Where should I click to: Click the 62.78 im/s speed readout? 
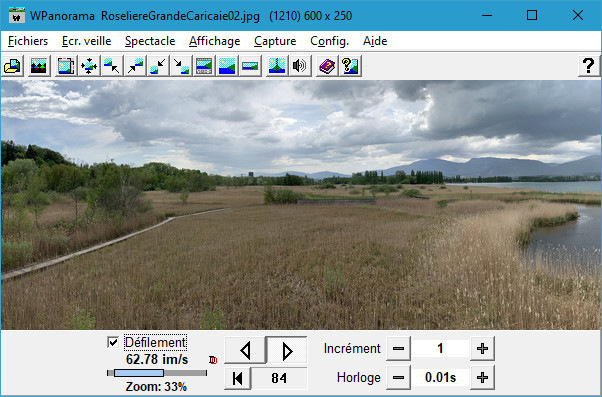157,360
